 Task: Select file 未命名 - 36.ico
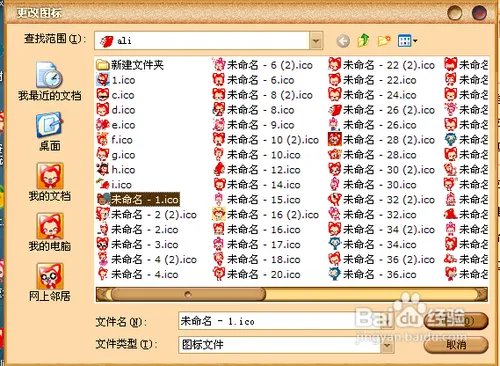click(x=373, y=274)
